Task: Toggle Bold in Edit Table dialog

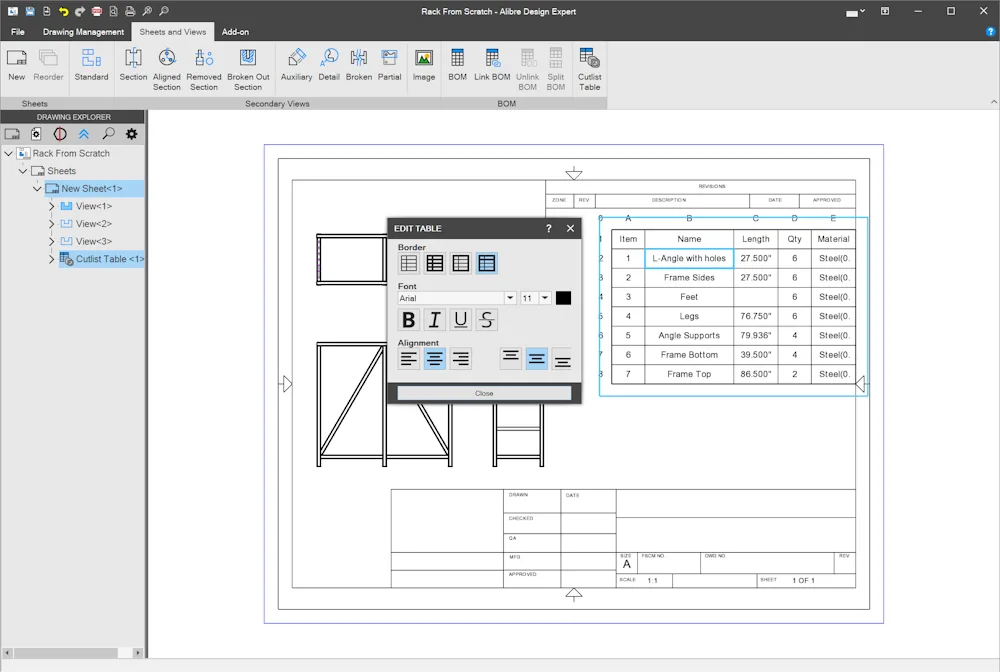Action: (x=409, y=319)
